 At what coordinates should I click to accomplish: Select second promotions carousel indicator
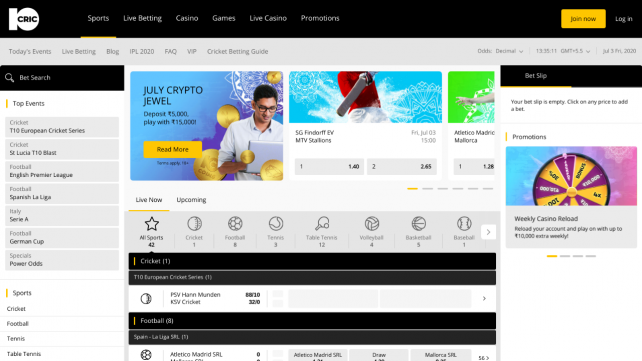coord(565,256)
